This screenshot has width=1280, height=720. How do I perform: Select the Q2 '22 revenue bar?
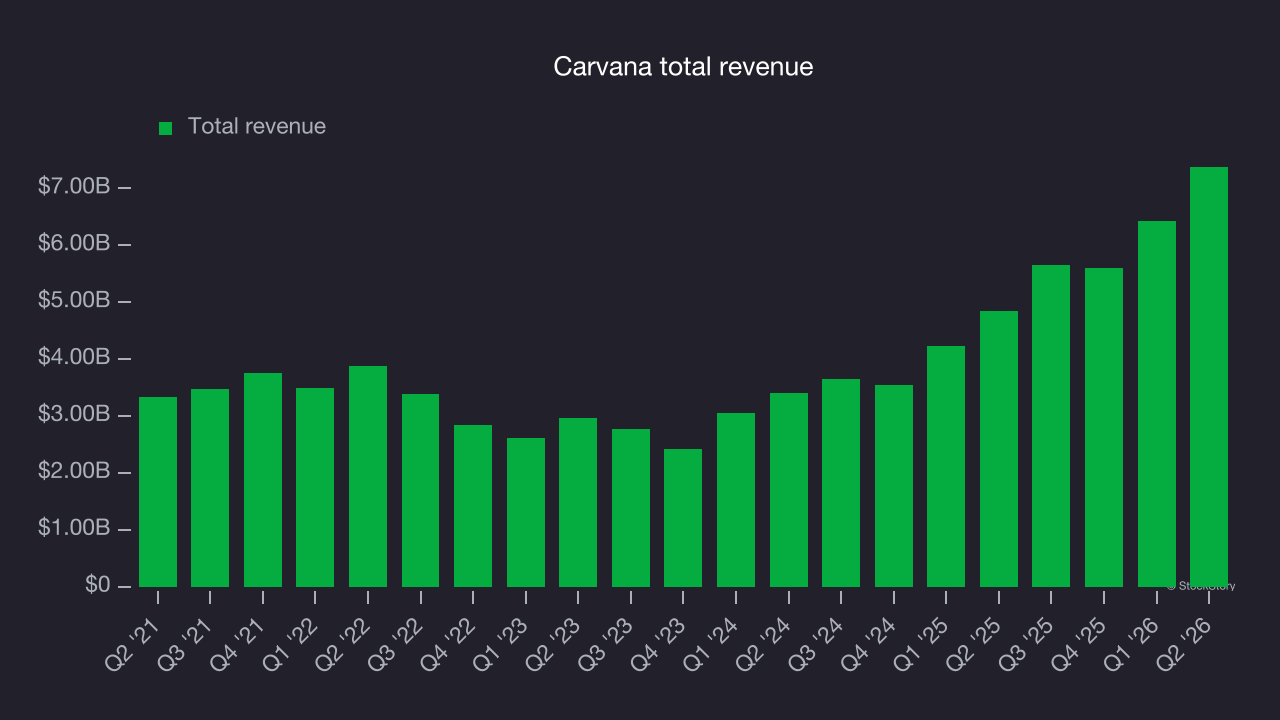tap(368, 476)
